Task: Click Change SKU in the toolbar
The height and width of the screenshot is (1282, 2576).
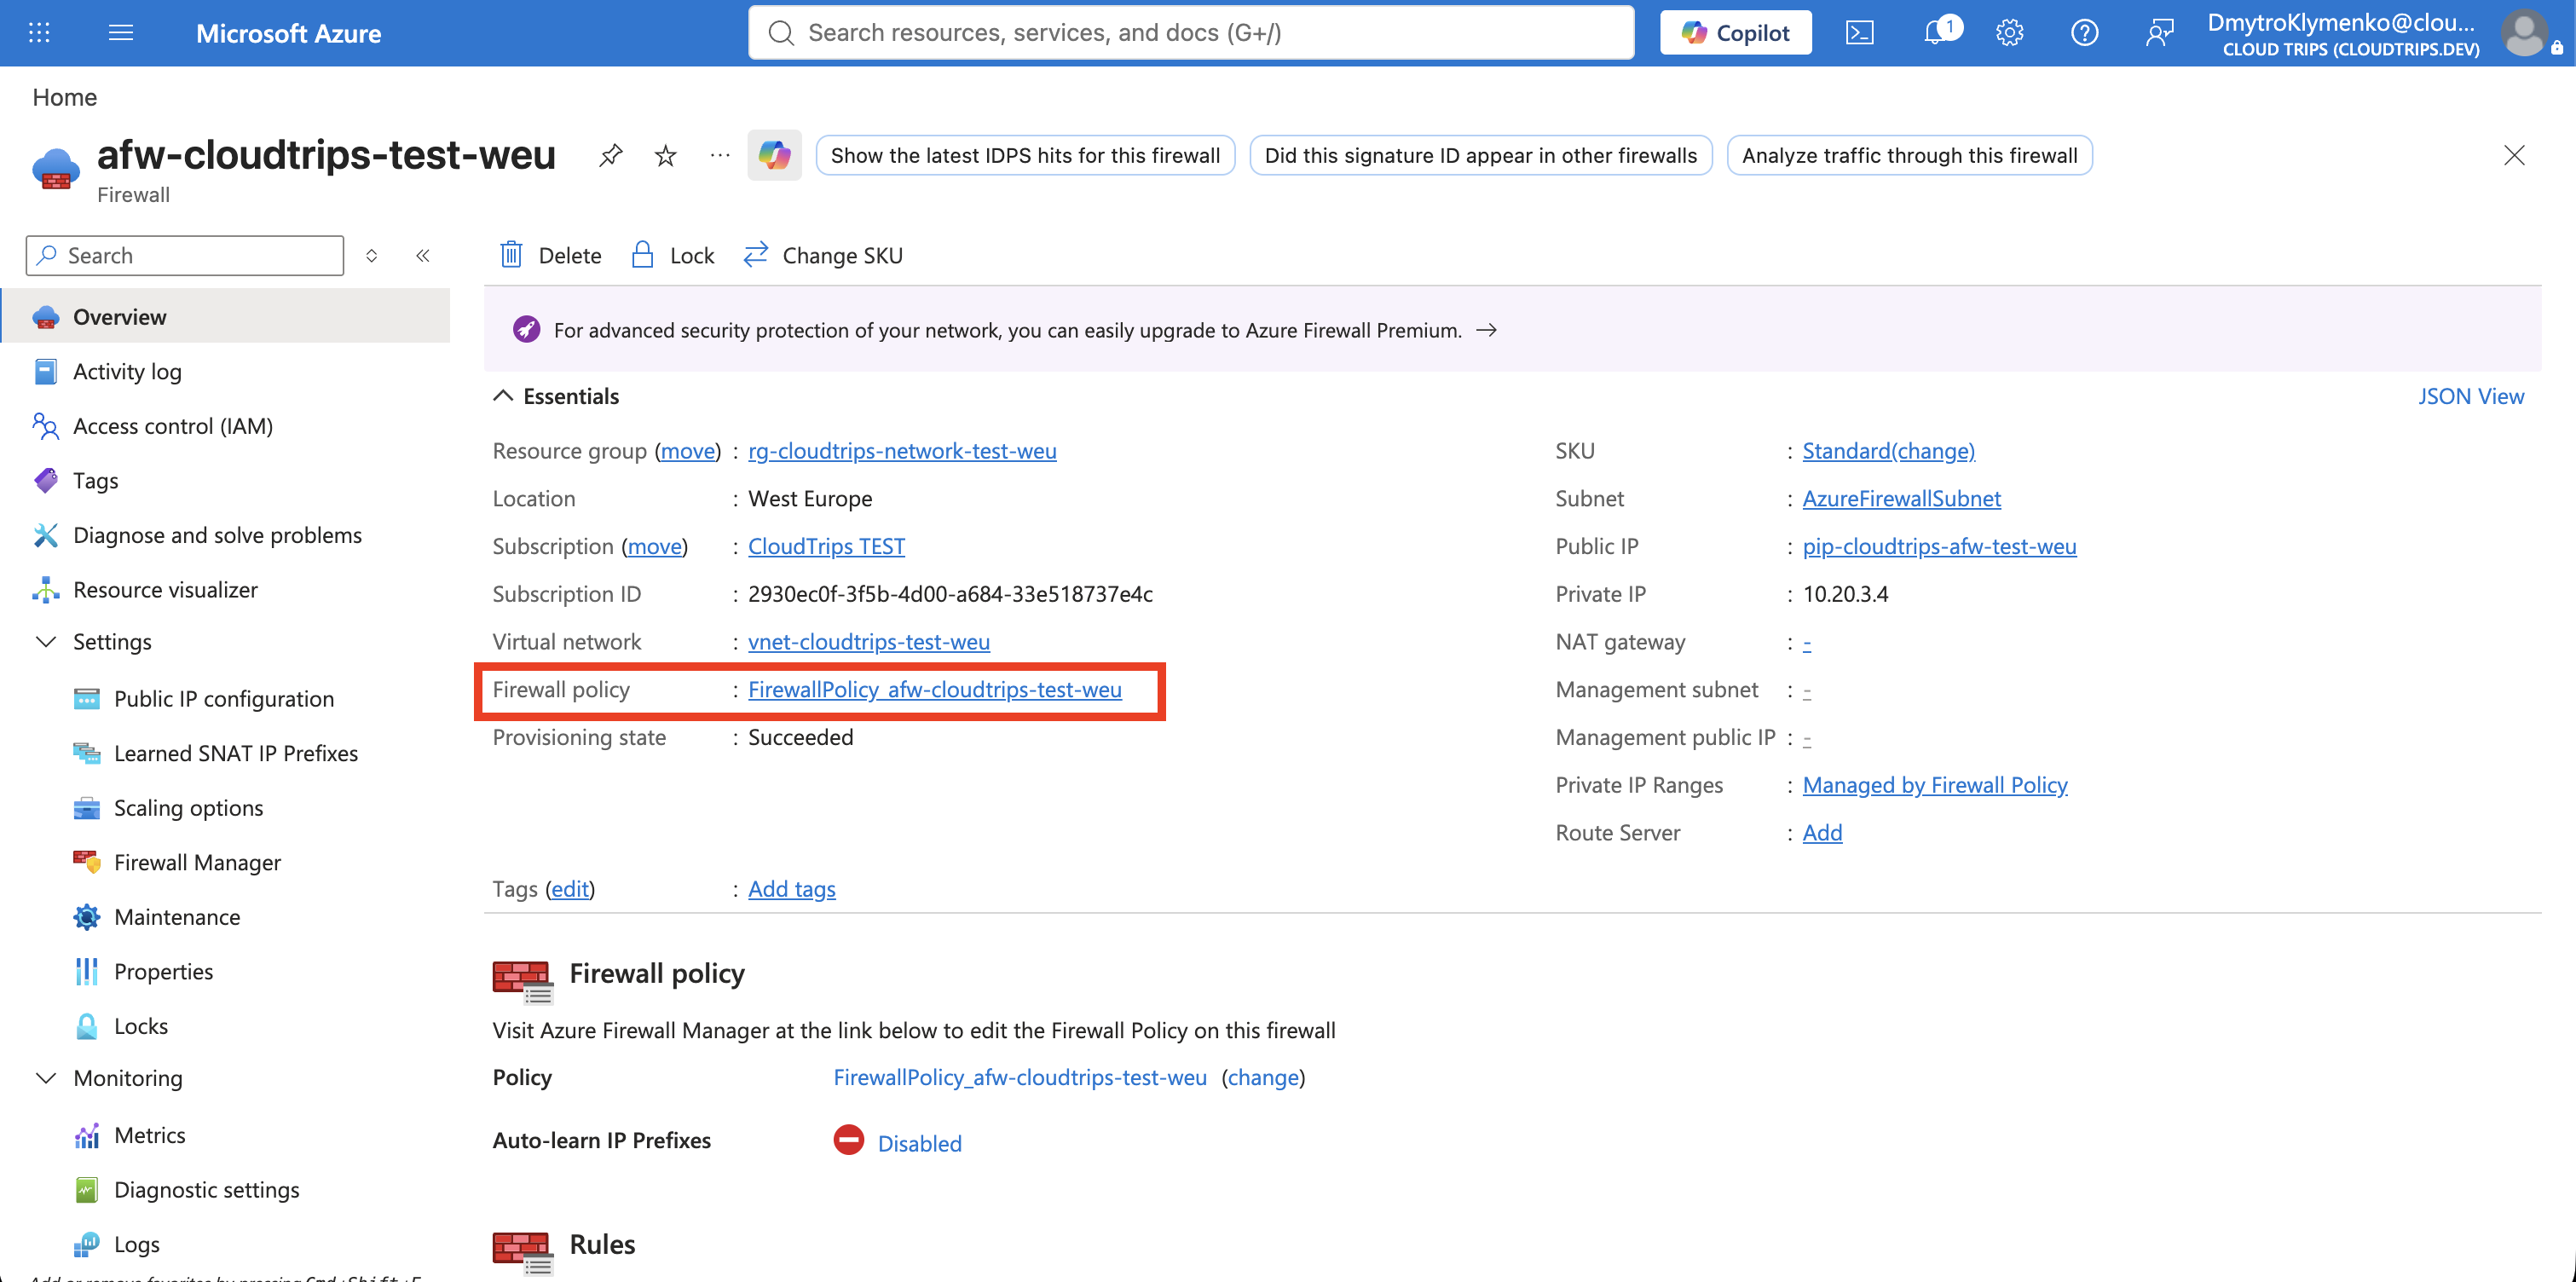Action: click(823, 256)
